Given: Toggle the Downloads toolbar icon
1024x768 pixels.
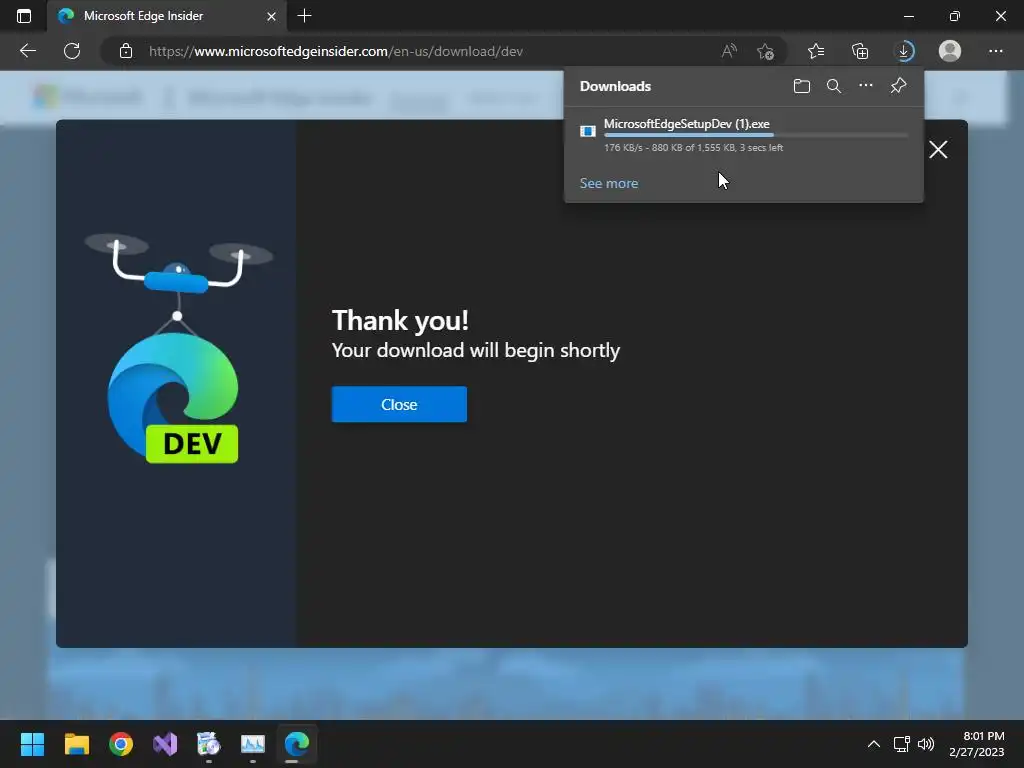Looking at the screenshot, I should pos(904,51).
